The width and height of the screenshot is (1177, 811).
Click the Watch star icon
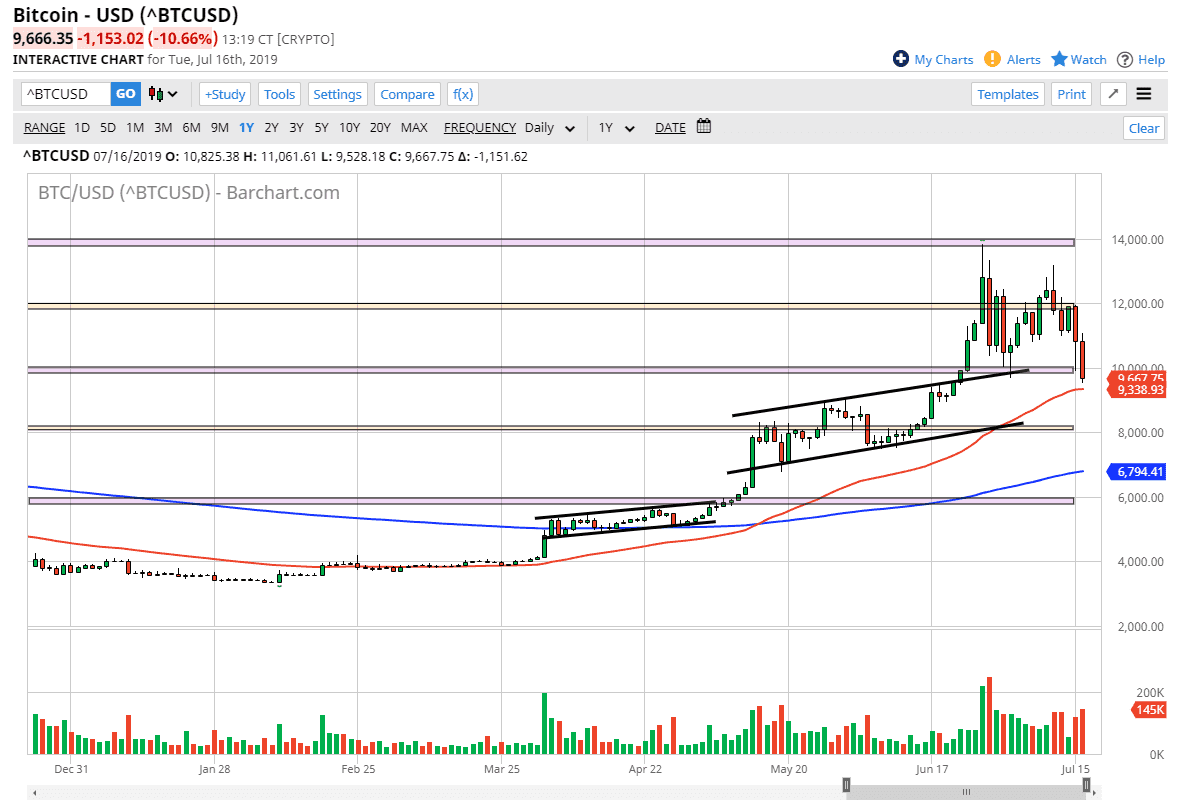pos(1060,59)
